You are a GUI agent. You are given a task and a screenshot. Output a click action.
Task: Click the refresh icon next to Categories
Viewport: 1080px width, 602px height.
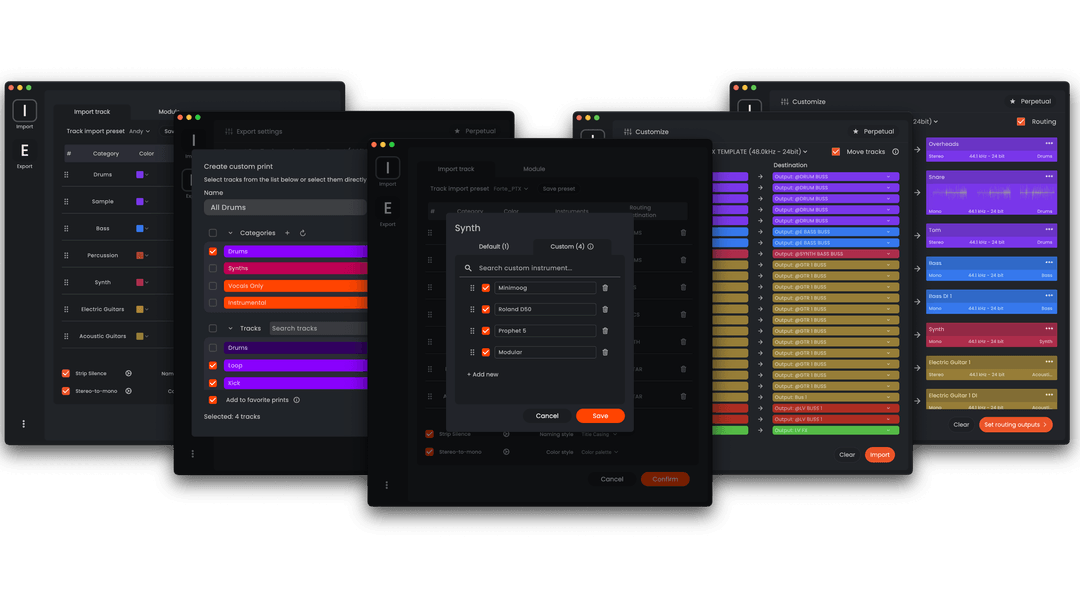[304, 233]
